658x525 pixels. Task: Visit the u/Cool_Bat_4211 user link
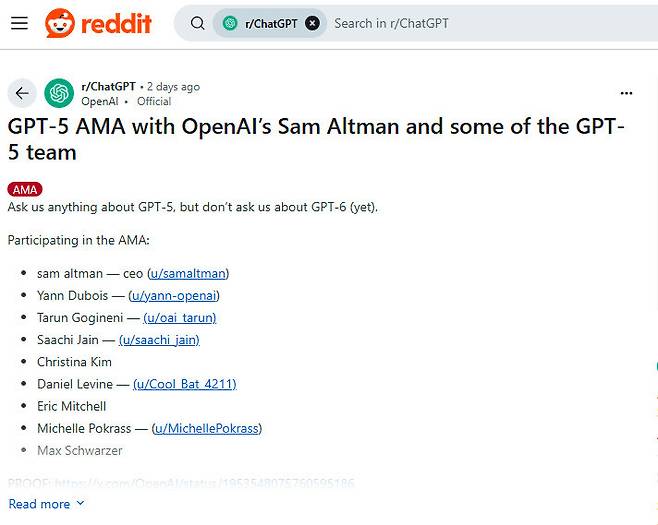click(185, 384)
